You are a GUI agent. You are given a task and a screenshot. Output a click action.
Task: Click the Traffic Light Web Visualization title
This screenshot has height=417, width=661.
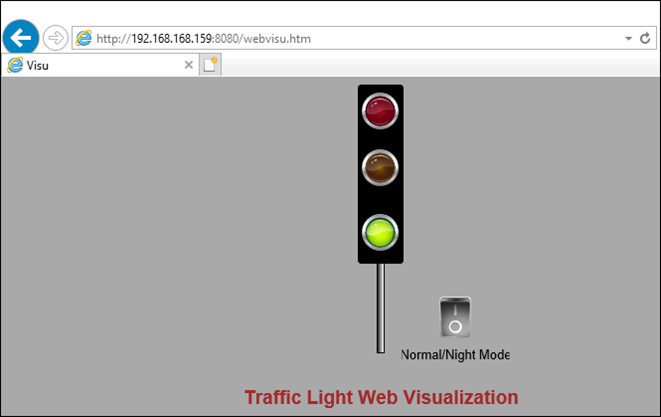(382, 397)
